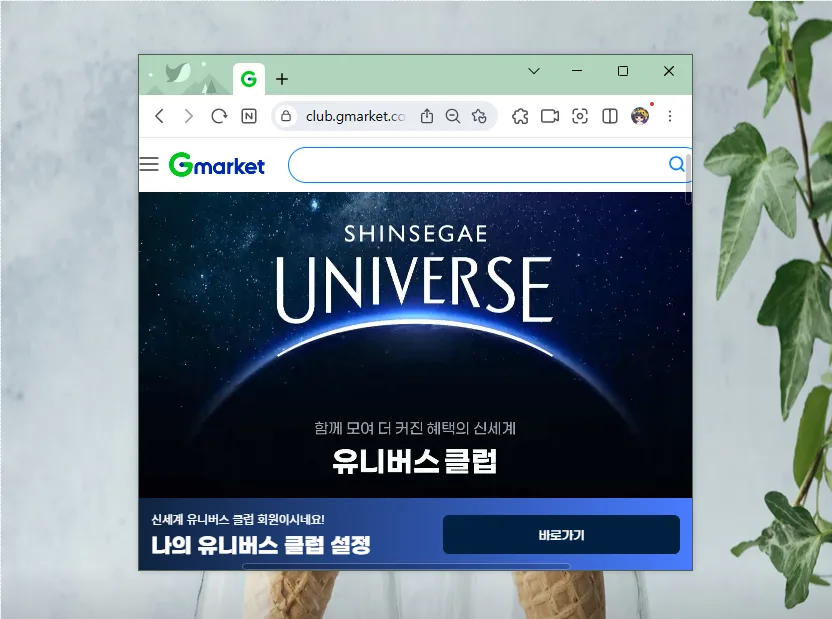Open the side panel icon

click(610, 116)
